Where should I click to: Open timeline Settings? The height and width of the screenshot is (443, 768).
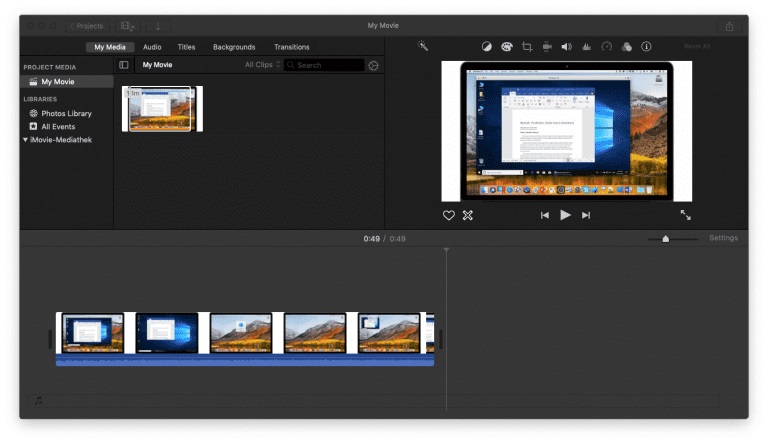[723, 238]
